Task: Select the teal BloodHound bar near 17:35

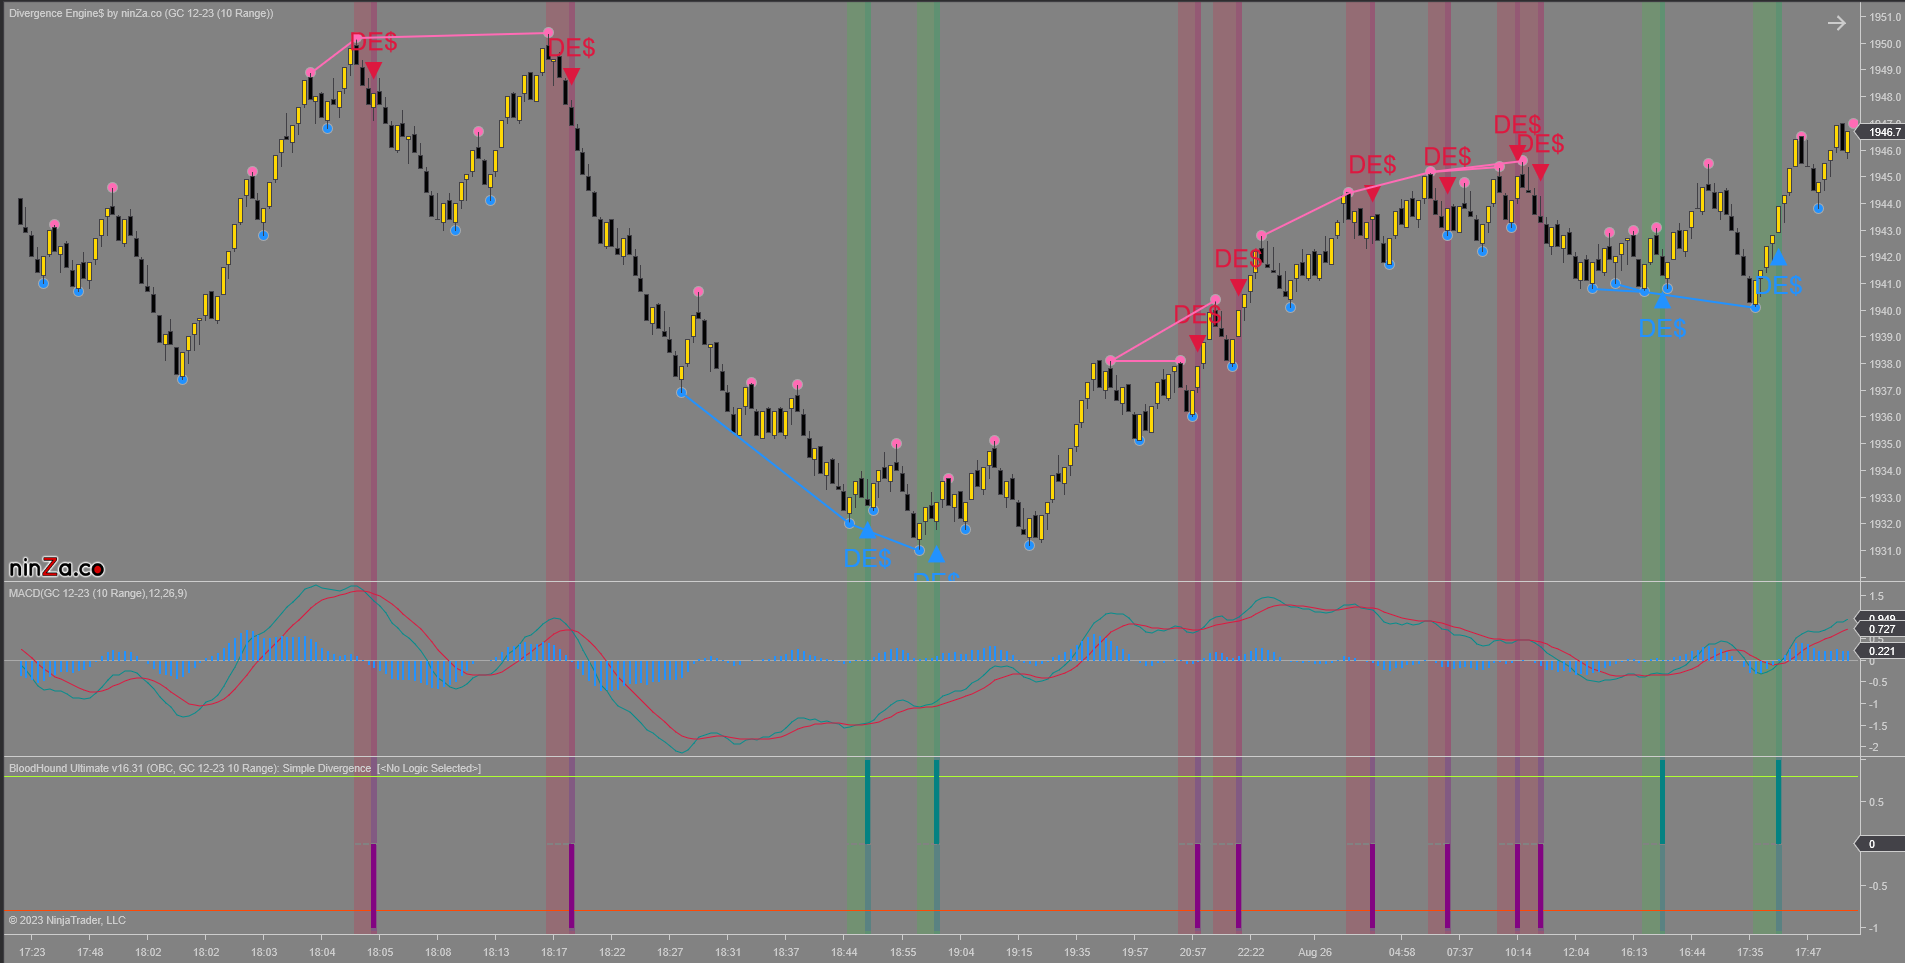Action: pos(1778,801)
